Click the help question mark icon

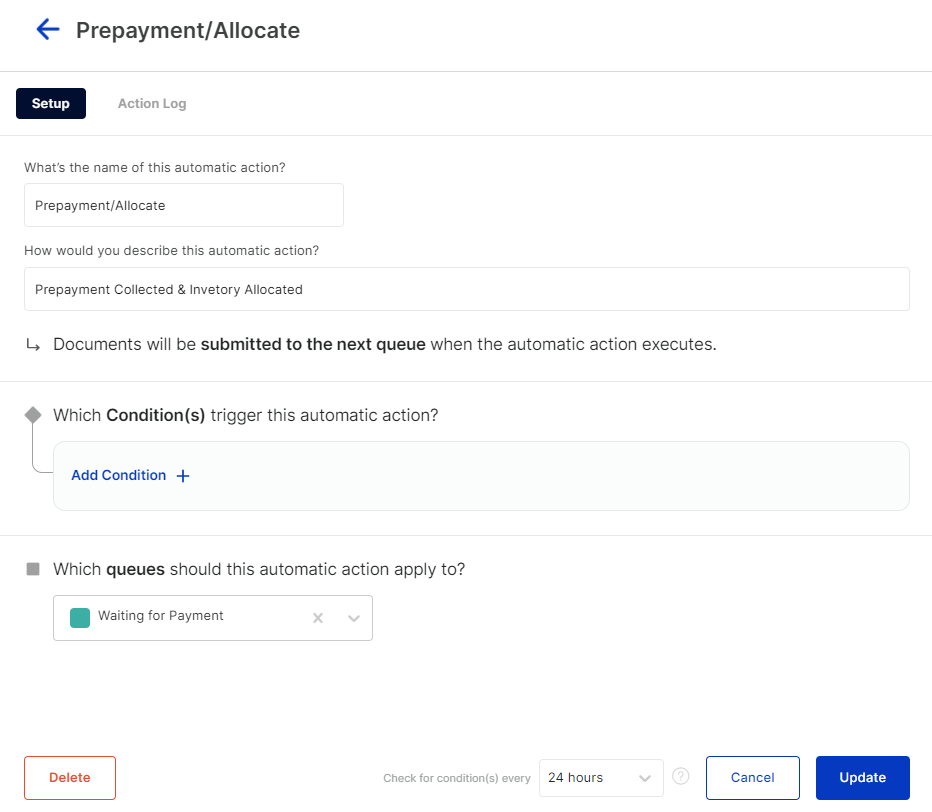coord(681,776)
